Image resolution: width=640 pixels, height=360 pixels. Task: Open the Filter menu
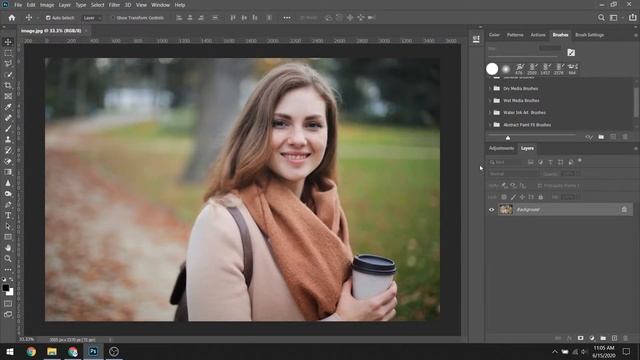[114, 5]
